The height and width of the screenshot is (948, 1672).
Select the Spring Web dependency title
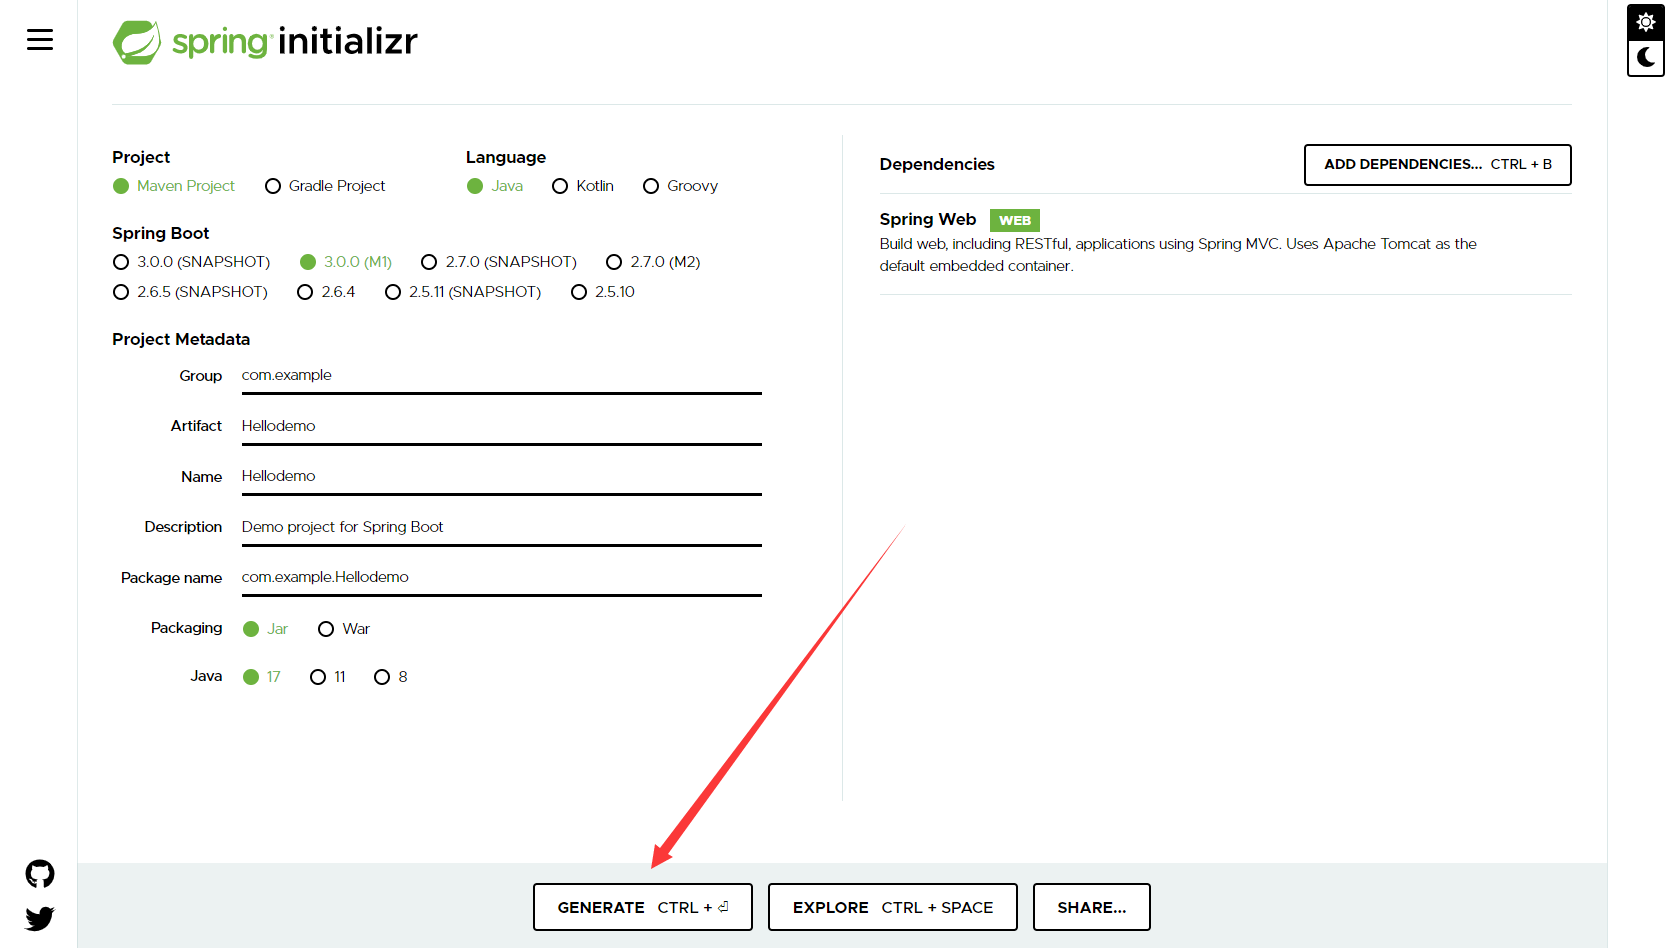[928, 219]
